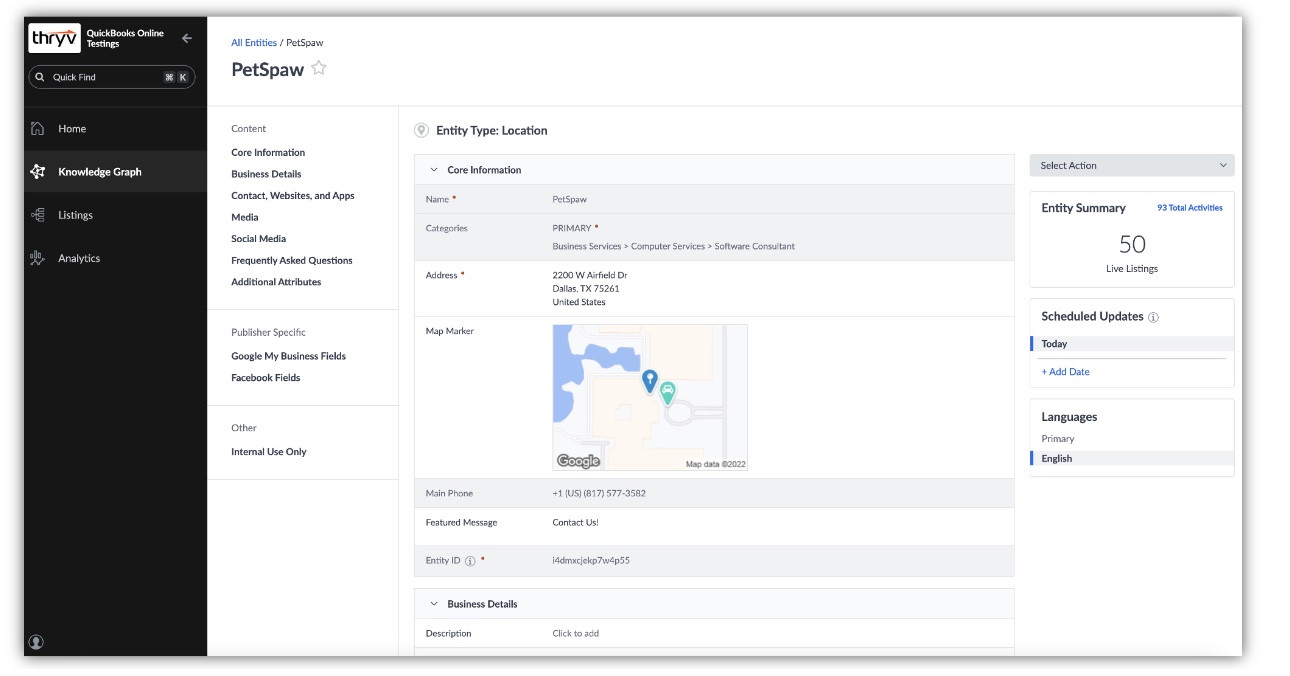Open Internal Use Only section
The height and width of the screenshot is (676, 1290).
point(269,452)
